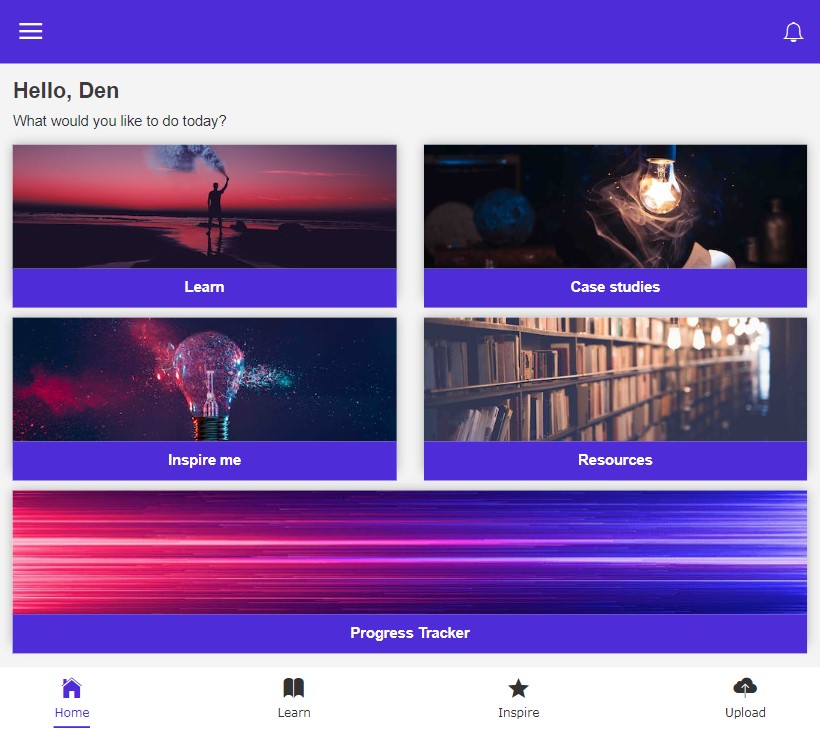Open the hamburger navigation menu

(31, 31)
